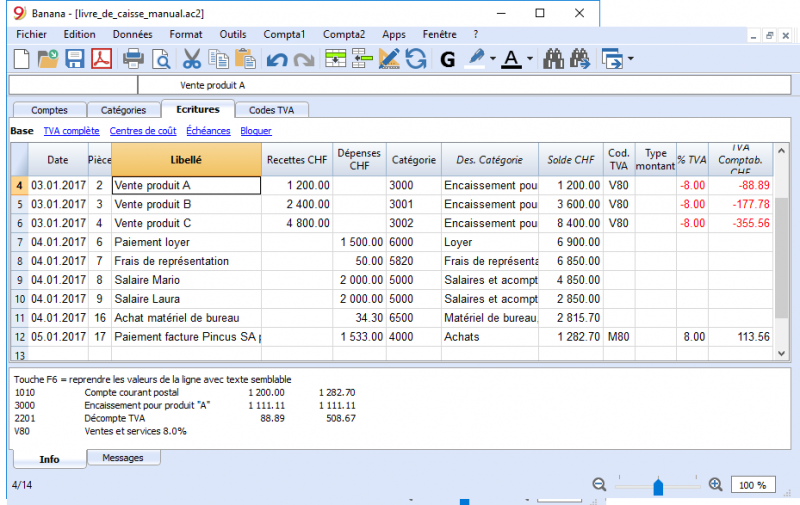Apply bold with the G icon
Viewport: 800px width, 505px height.
coord(447,60)
